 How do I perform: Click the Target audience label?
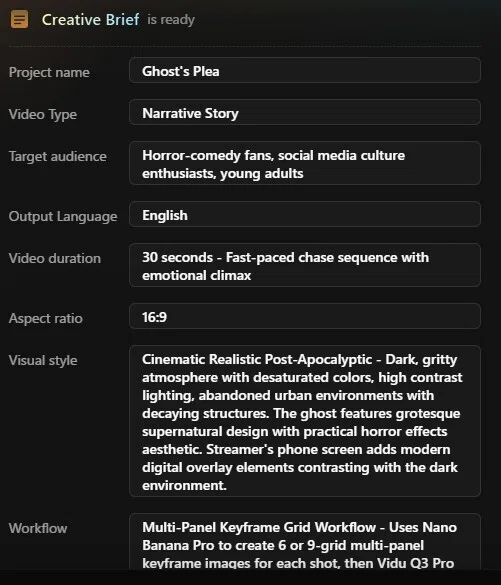tap(58, 156)
